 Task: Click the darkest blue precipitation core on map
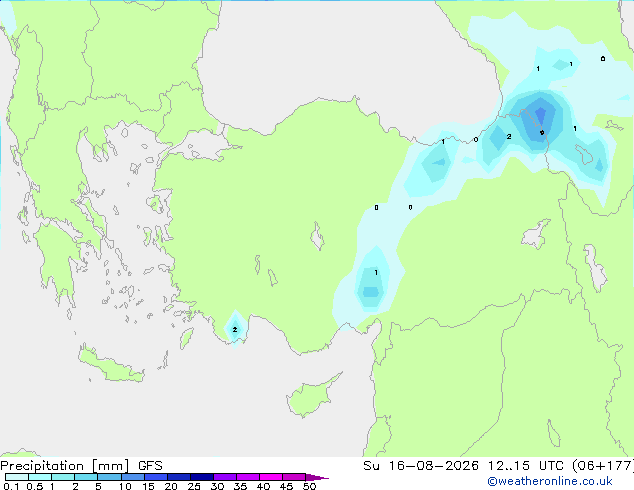(541, 114)
